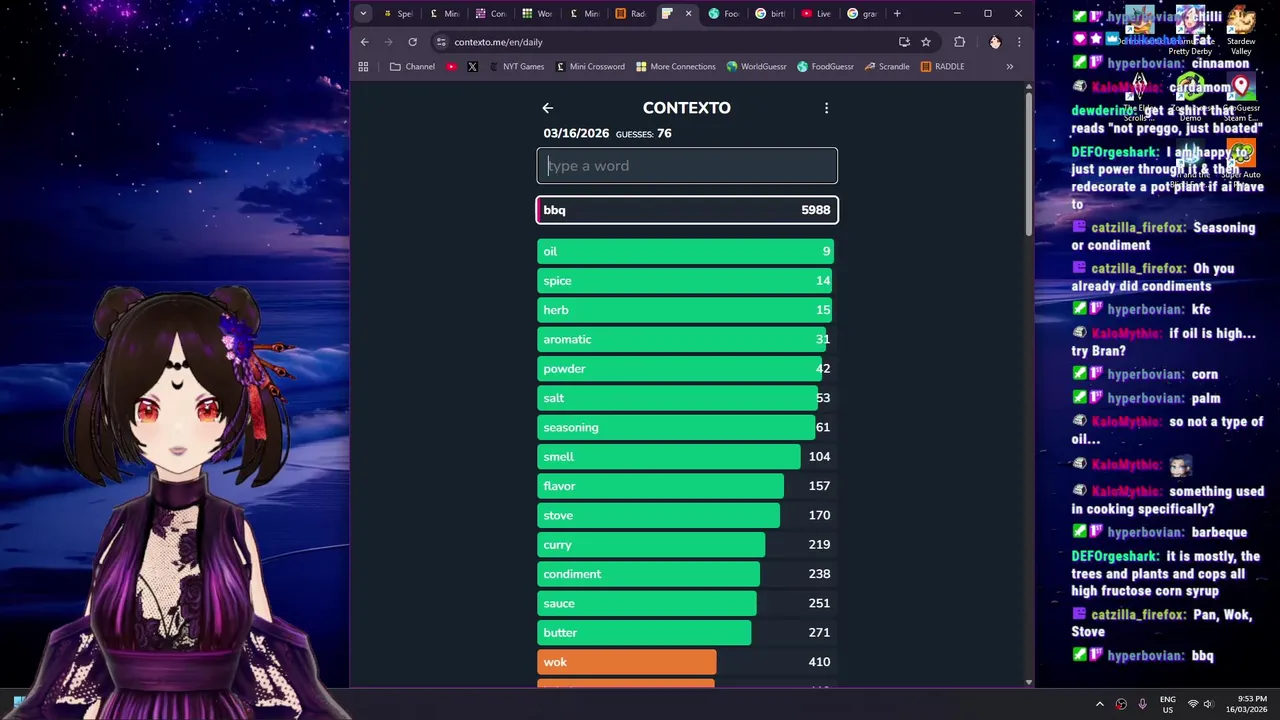Image resolution: width=1280 pixels, height=720 pixels.
Task: Open the taskbar clock 9:53 PM
Action: pos(1245,704)
